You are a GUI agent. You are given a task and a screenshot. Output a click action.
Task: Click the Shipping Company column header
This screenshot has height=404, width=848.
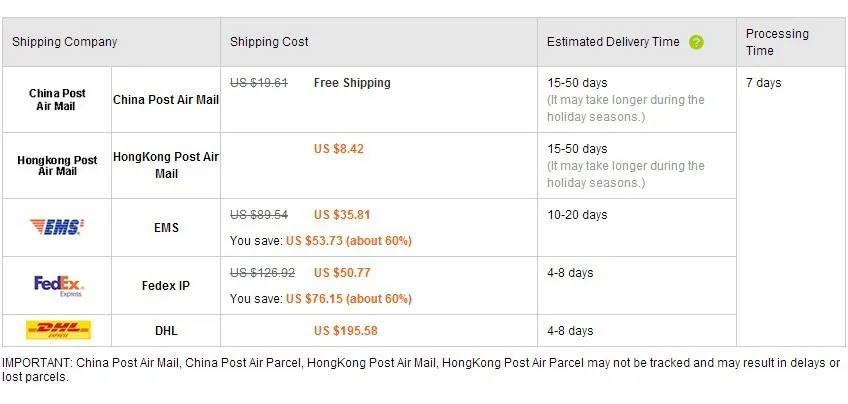click(x=65, y=42)
